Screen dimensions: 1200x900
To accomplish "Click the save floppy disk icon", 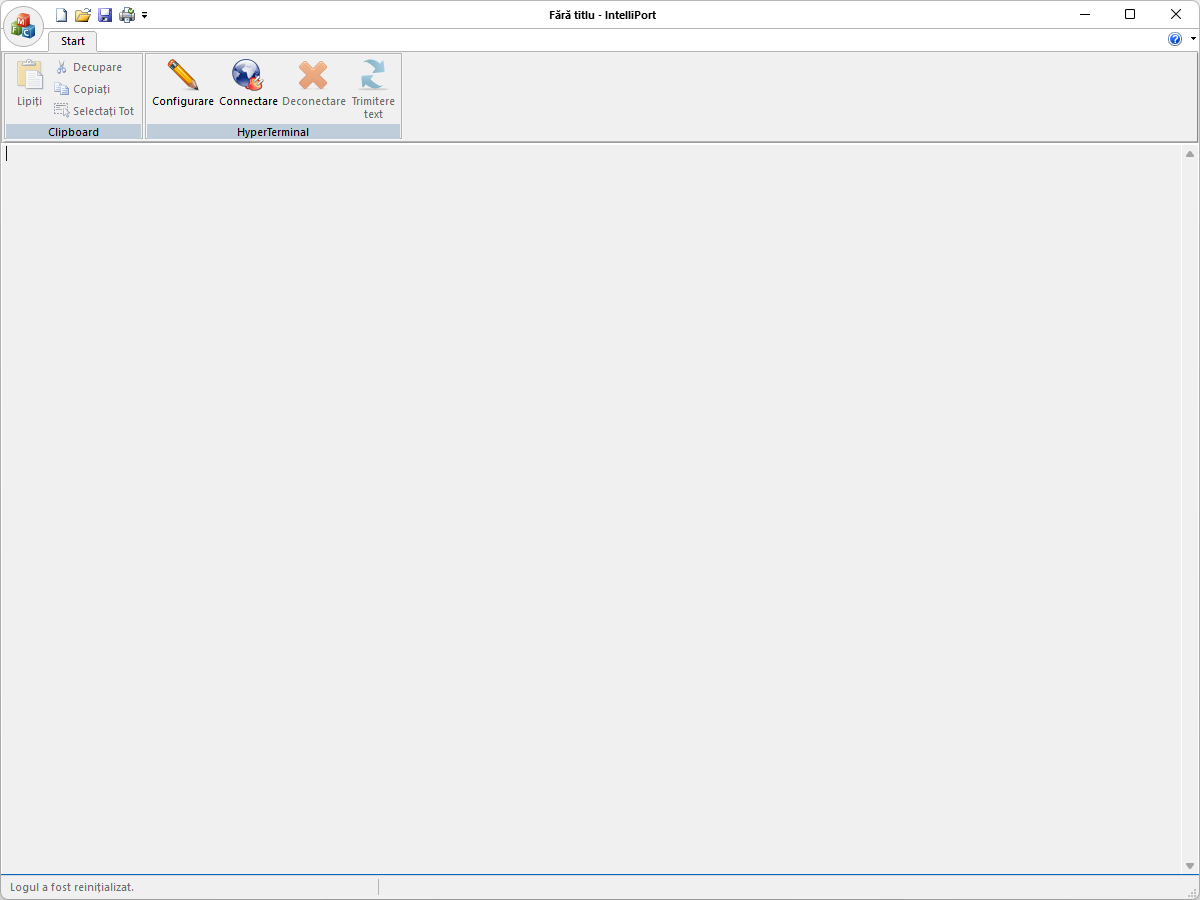I will (x=105, y=15).
